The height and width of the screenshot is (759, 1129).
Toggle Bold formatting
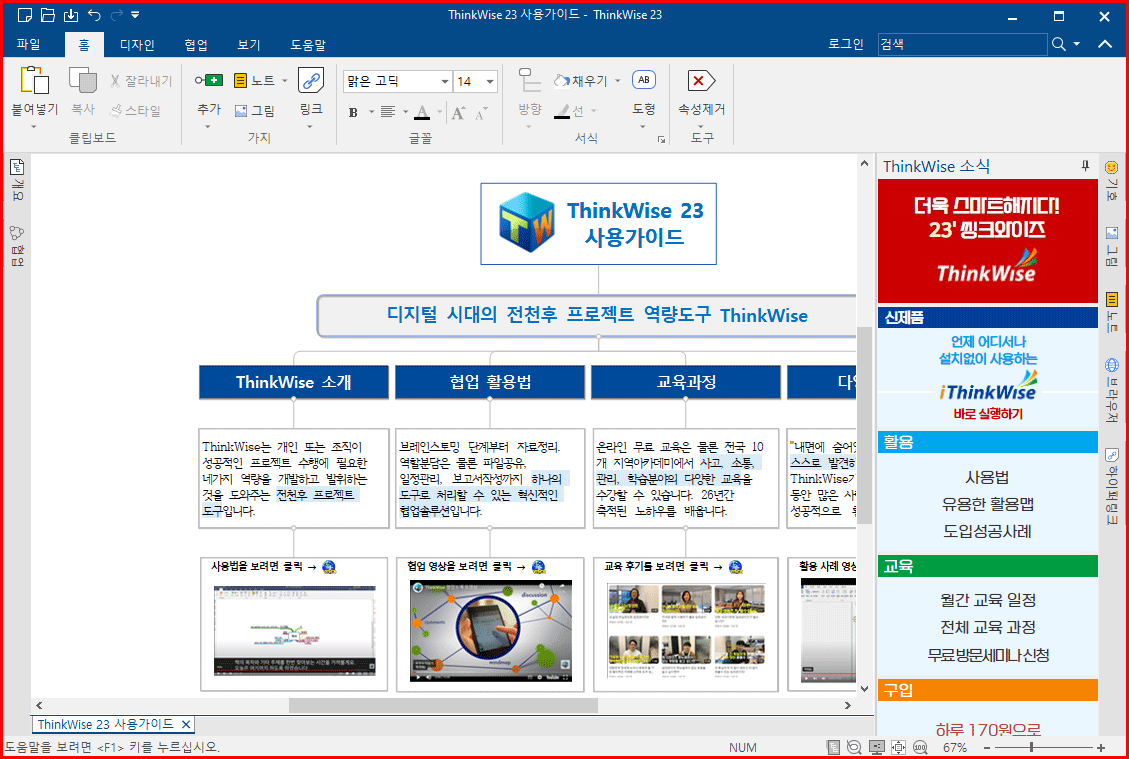coord(354,112)
